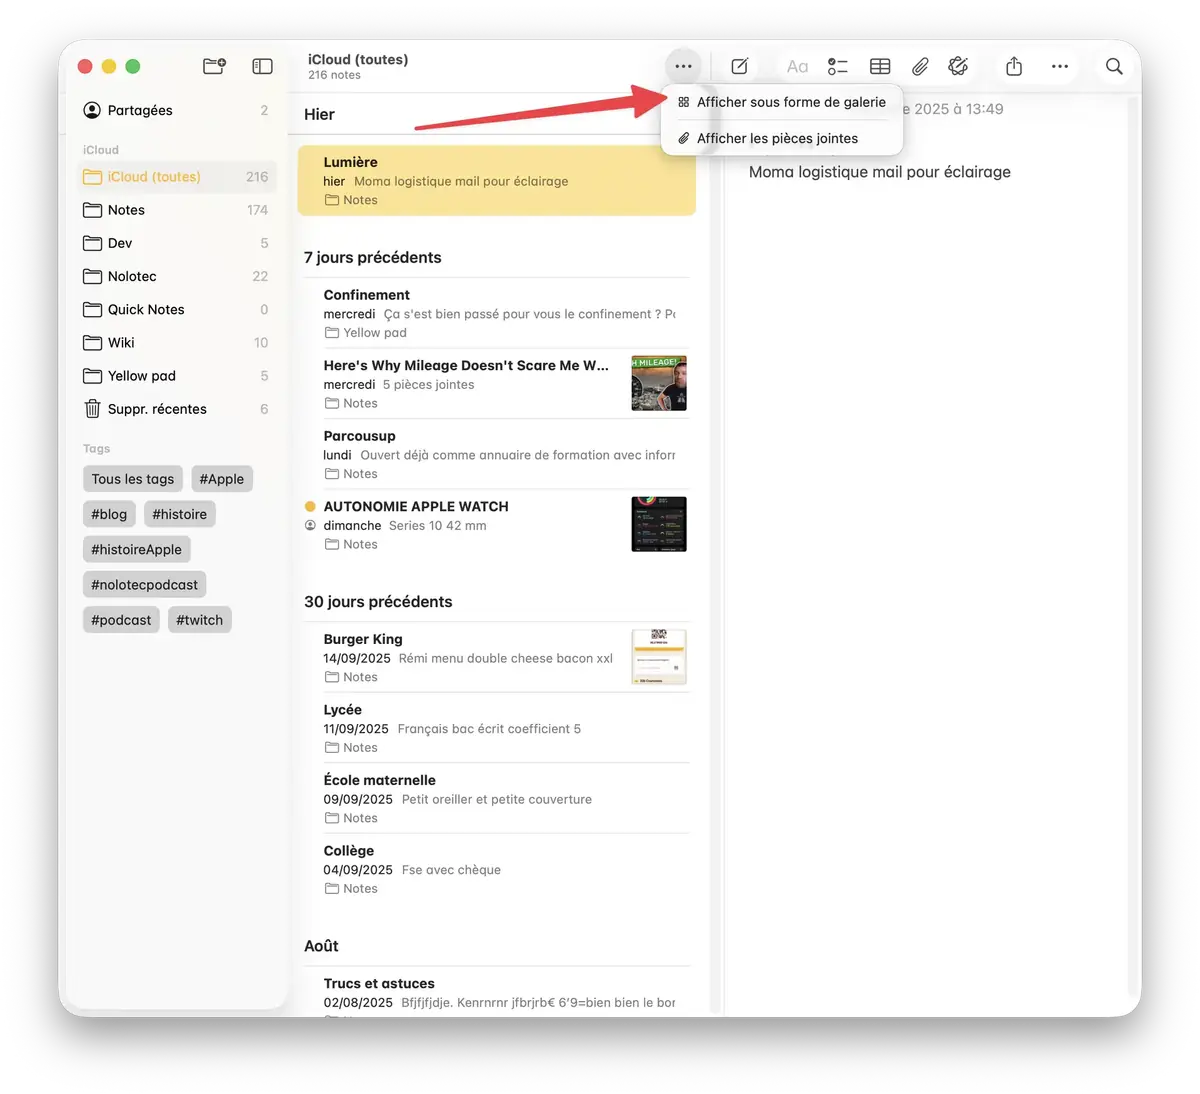Insert a table
The width and height of the screenshot is (1200, 1094).
[880, 66]
